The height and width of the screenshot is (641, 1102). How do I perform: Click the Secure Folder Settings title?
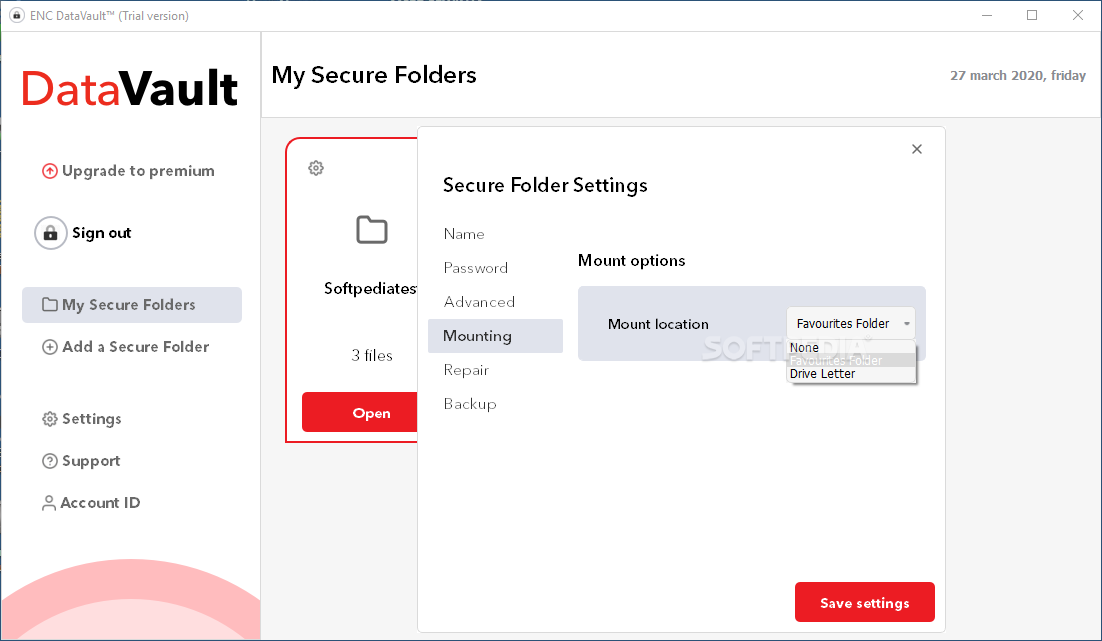tap(545, 186)
